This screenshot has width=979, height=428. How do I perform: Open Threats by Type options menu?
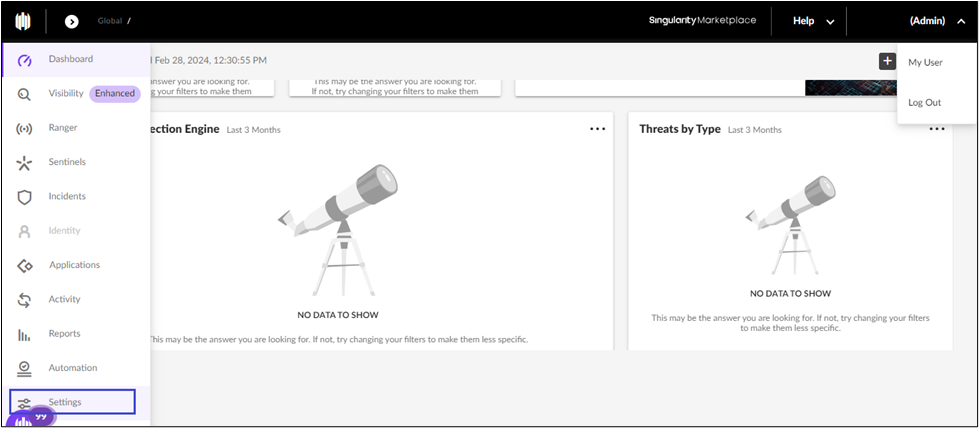936,129
